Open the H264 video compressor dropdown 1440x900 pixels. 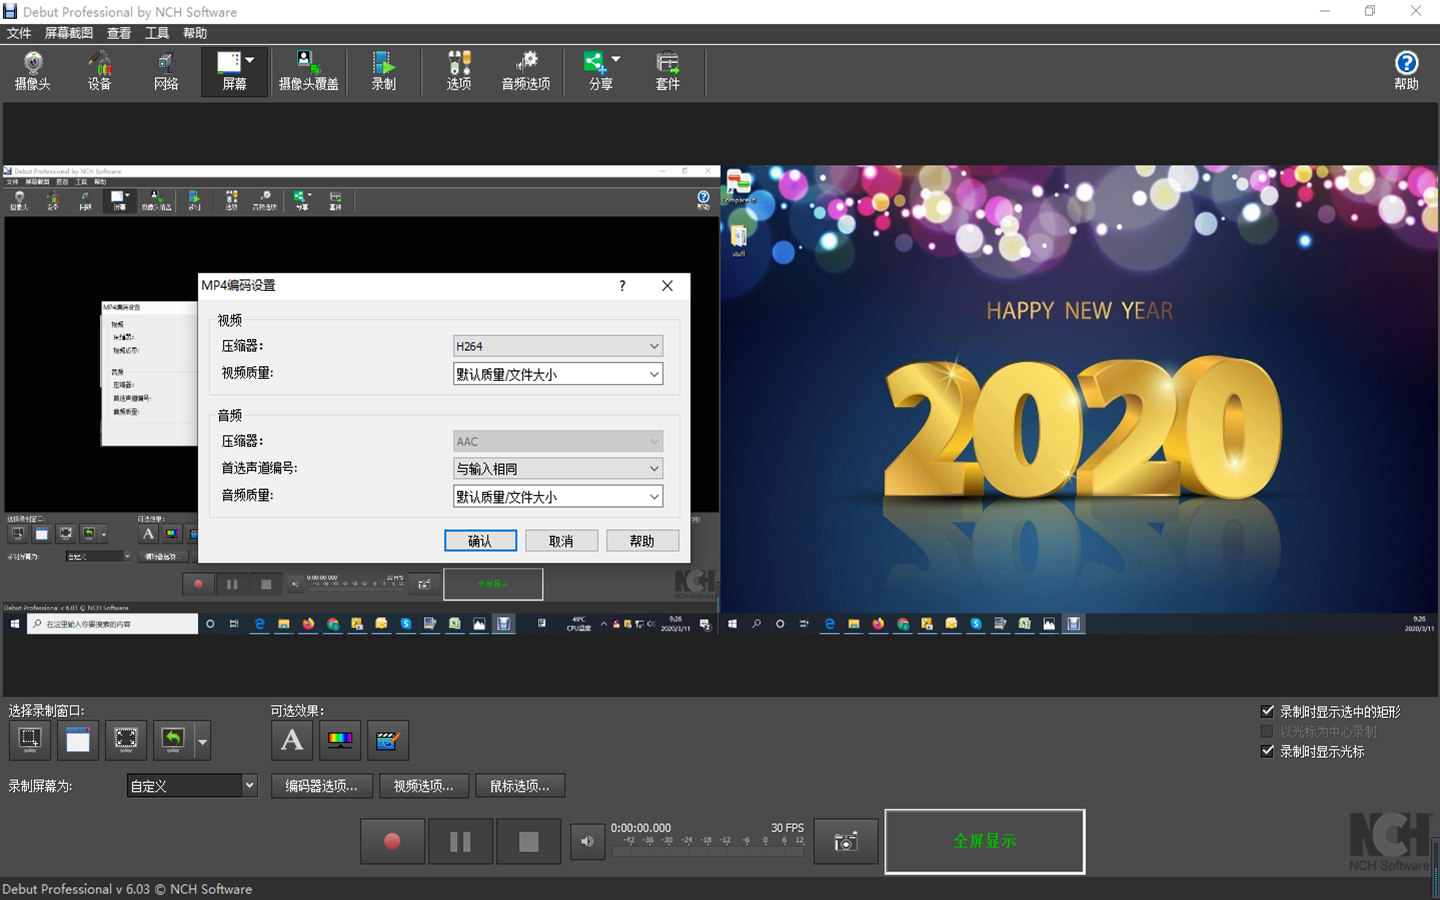[x=558, y=346]
